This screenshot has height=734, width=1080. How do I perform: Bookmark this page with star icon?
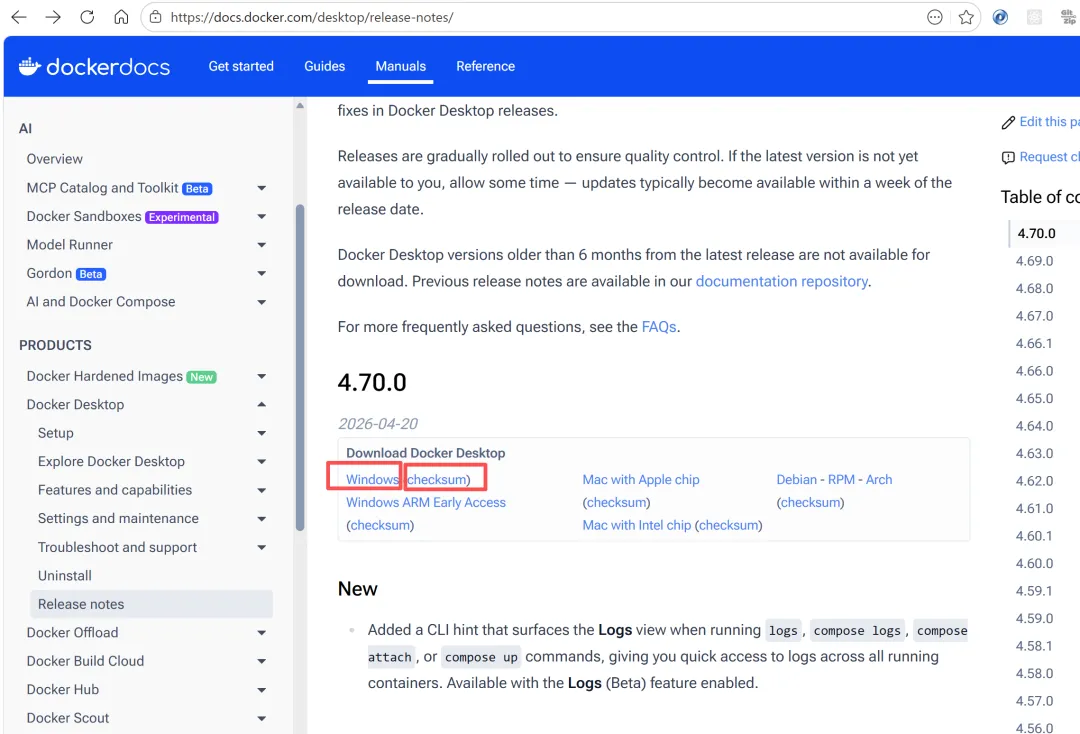[966, 17]
